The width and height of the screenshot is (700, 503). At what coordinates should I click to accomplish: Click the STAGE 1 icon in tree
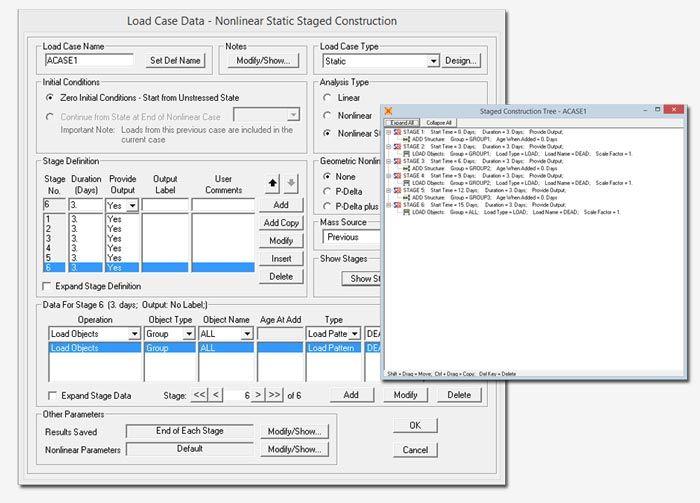tap(397, 132)
